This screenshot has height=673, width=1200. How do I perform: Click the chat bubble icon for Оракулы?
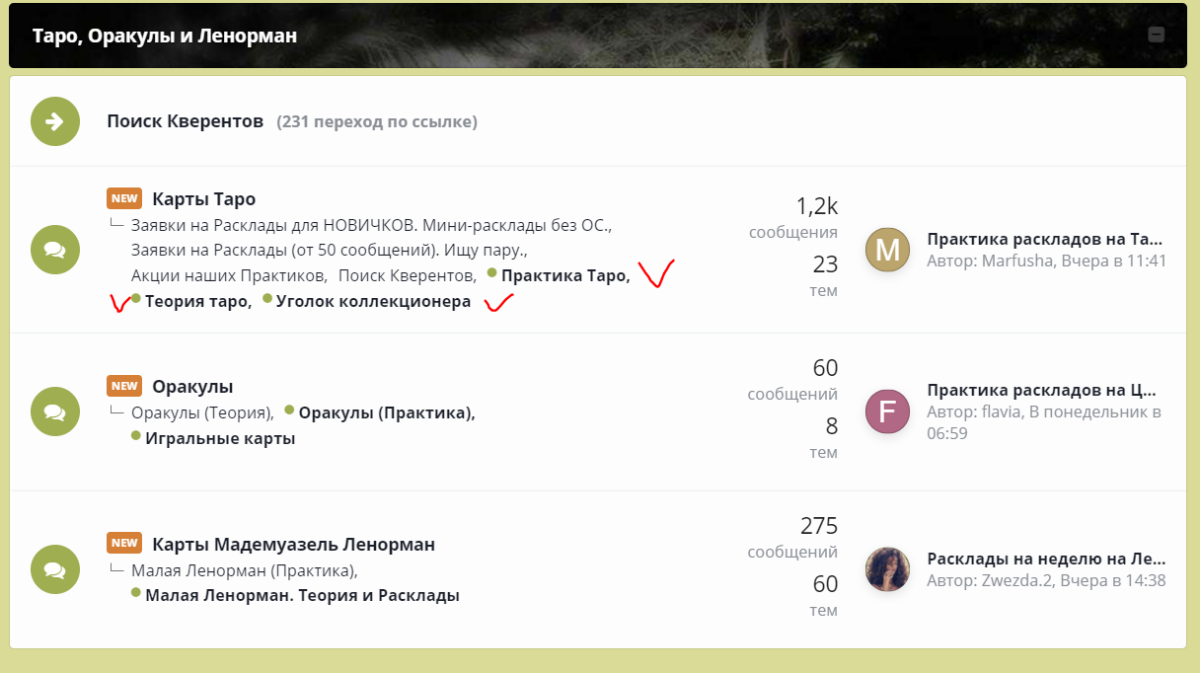55,411
